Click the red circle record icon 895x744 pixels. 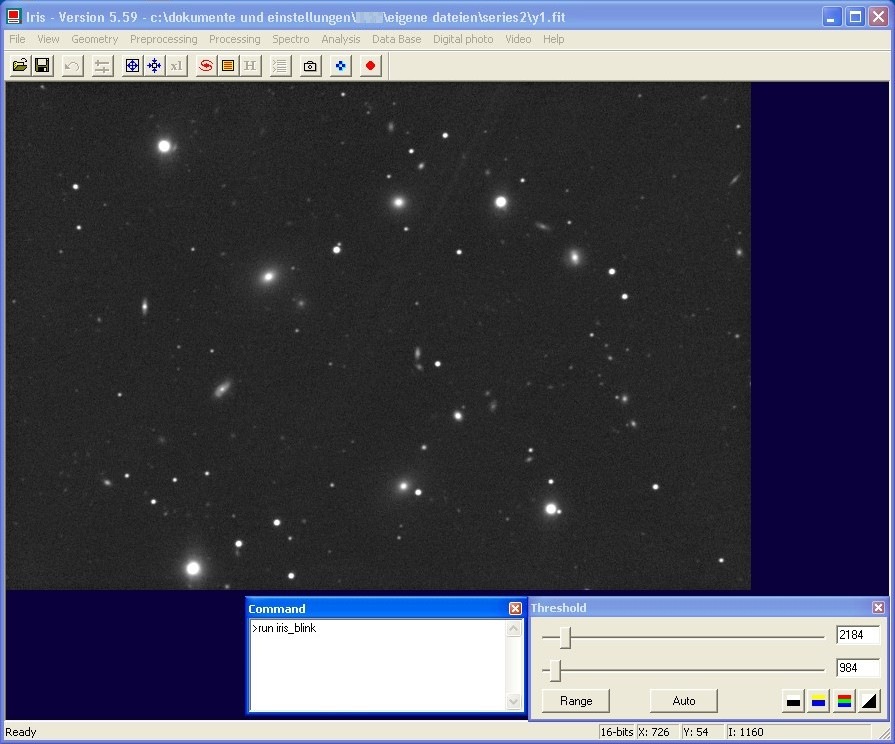[371, 66]
